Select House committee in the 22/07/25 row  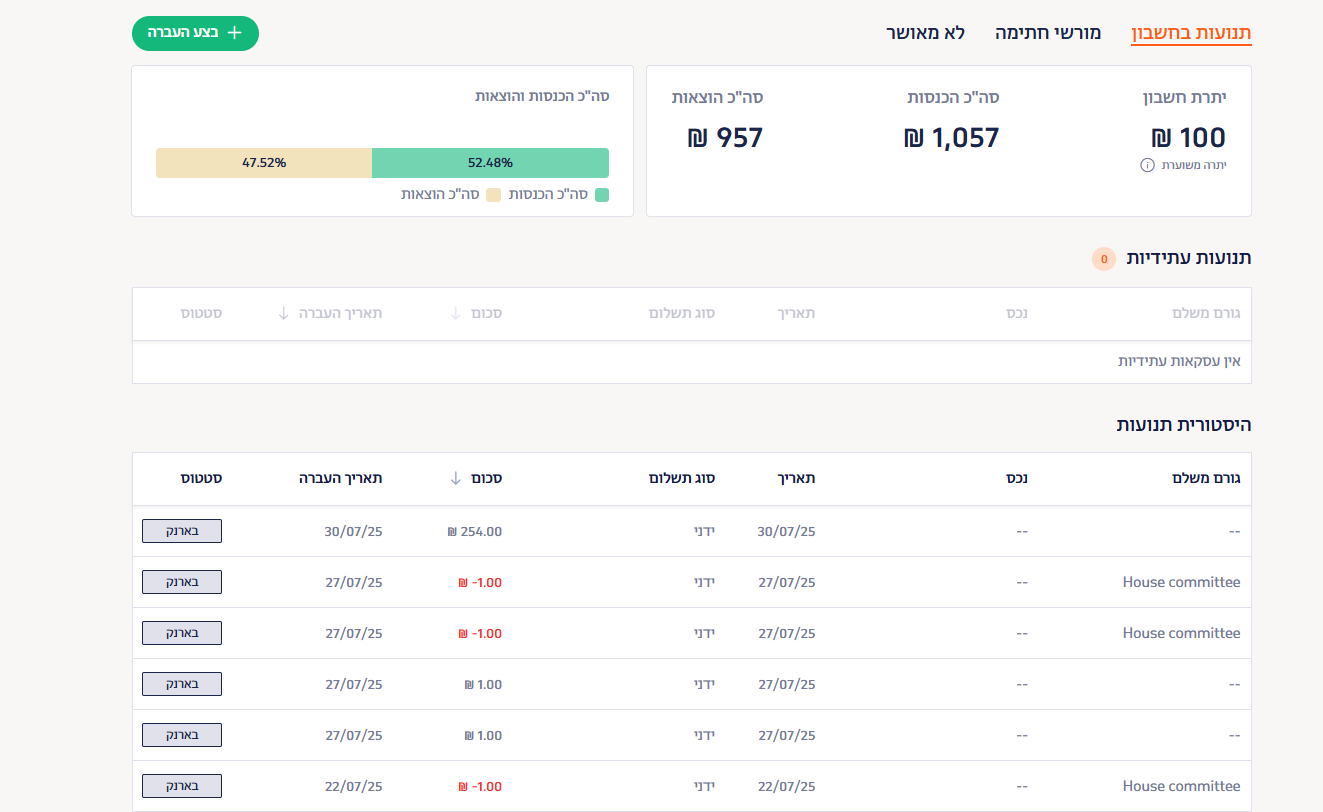(x=1181, y=786)
